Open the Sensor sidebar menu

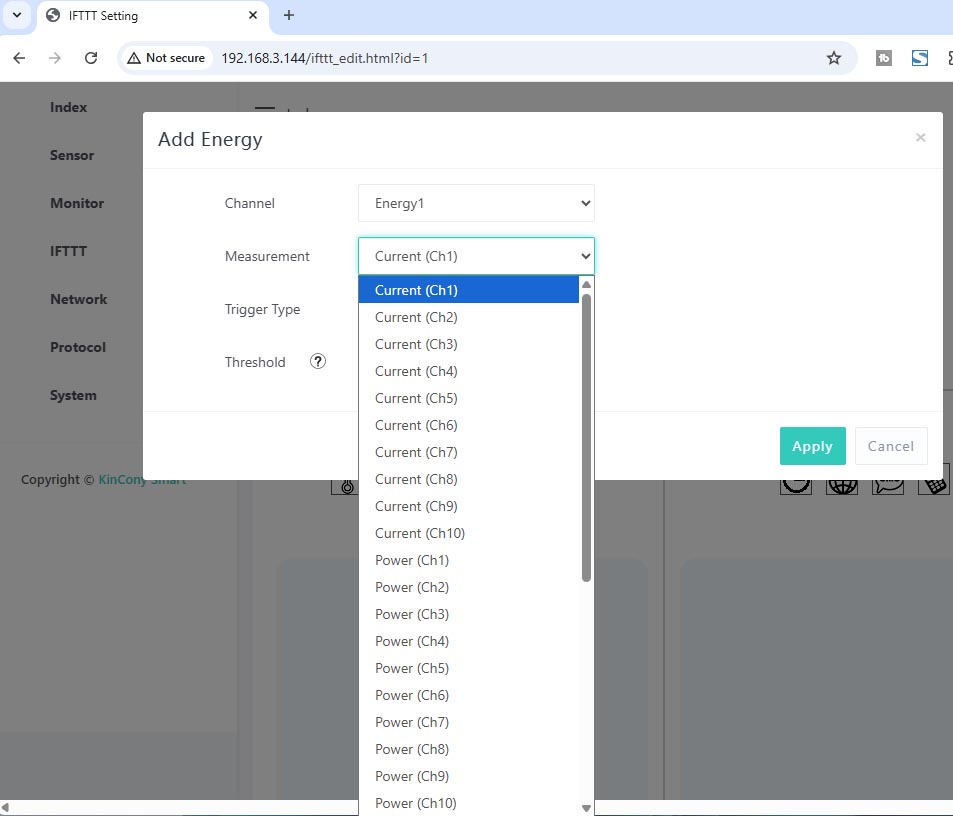point(72,155)
